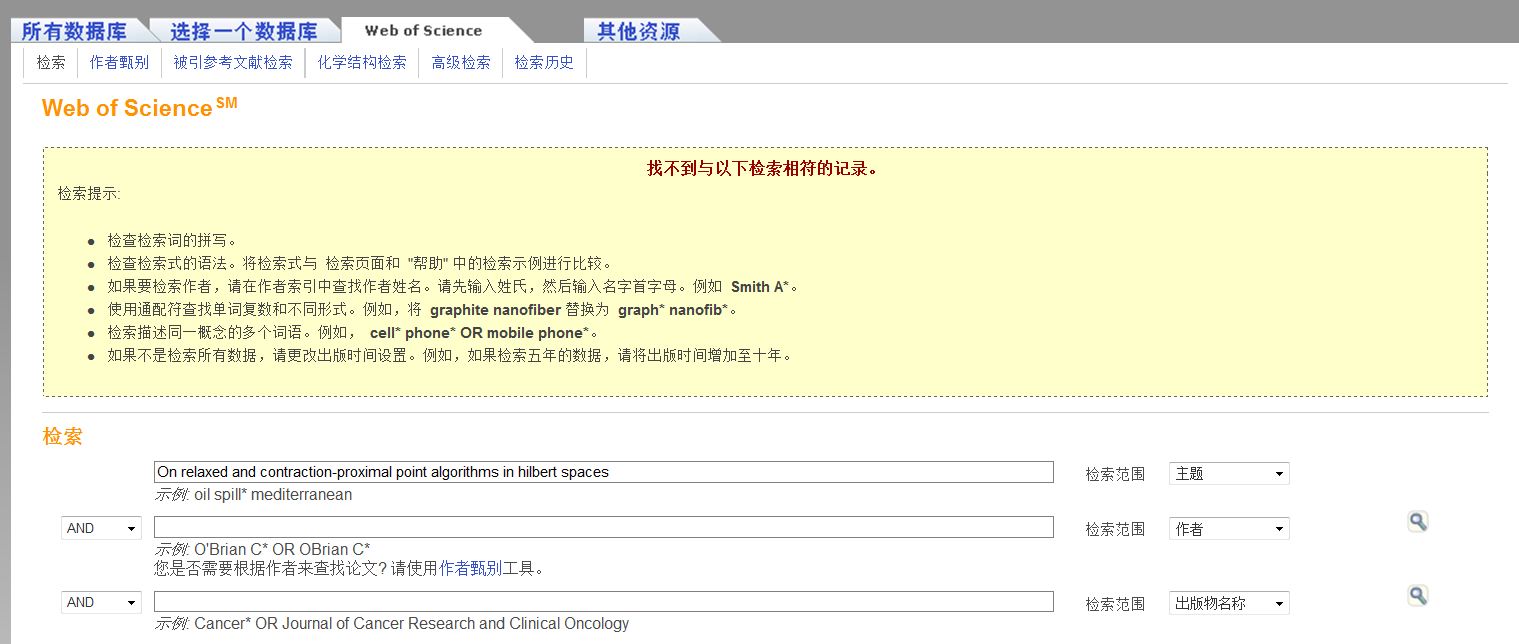Switch to the 选择一个数据库 tab
The image size is (1519, 644).
click(243, 31)
